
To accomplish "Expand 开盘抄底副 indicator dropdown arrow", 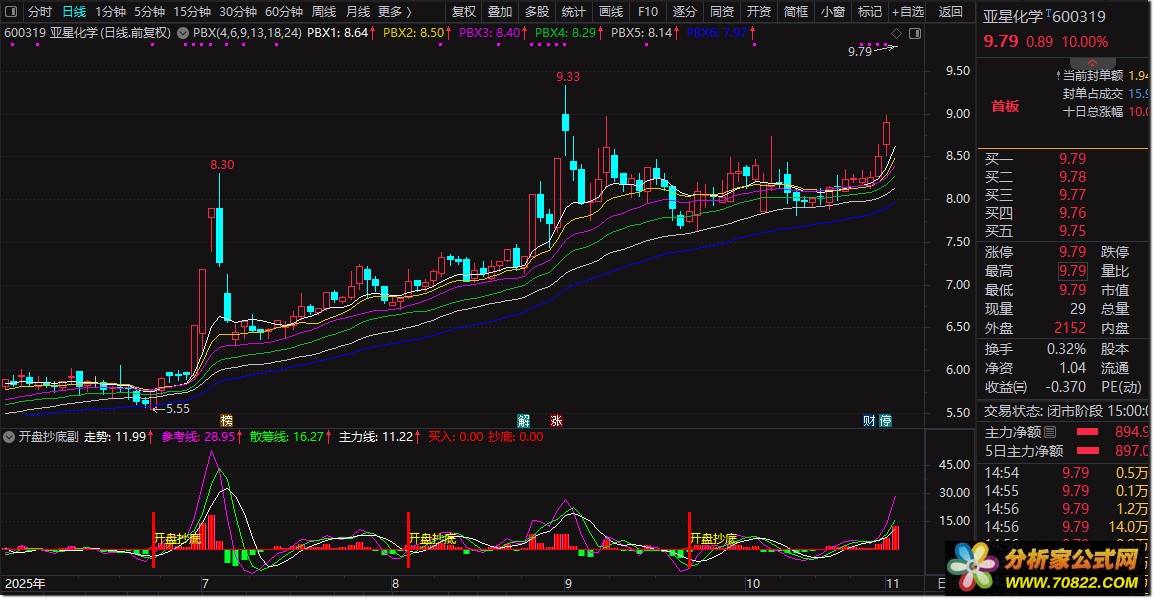I will coord(9,437).
